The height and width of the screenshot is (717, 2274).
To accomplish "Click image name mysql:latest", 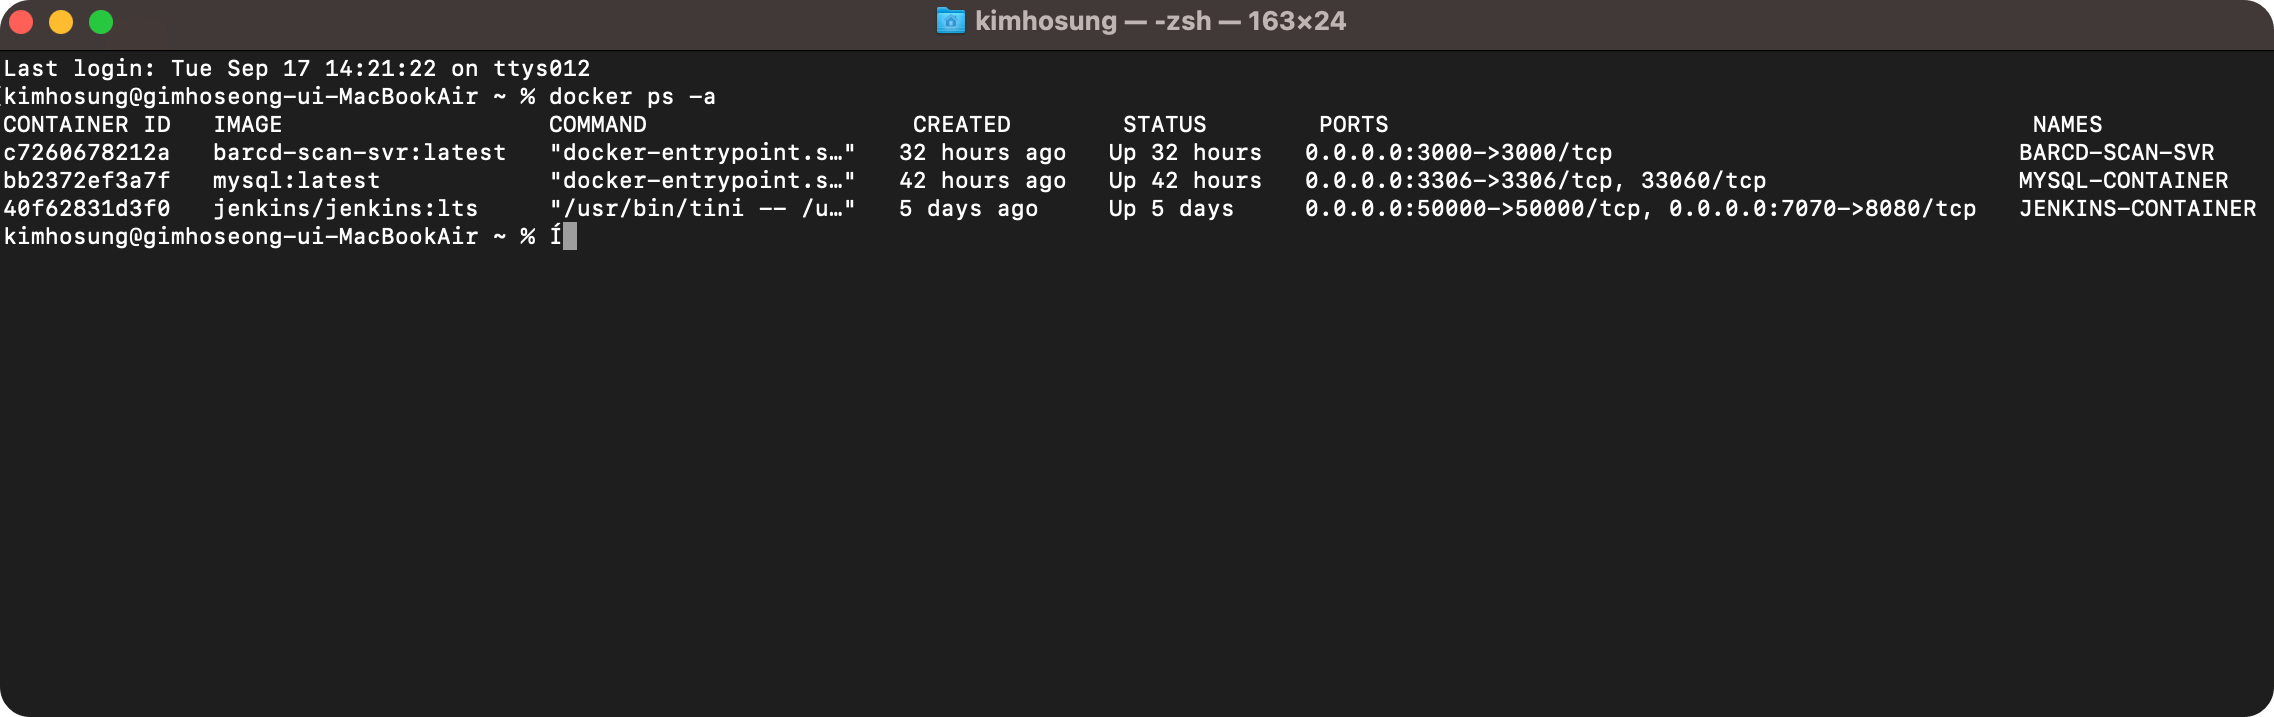I will click(297, 181).
